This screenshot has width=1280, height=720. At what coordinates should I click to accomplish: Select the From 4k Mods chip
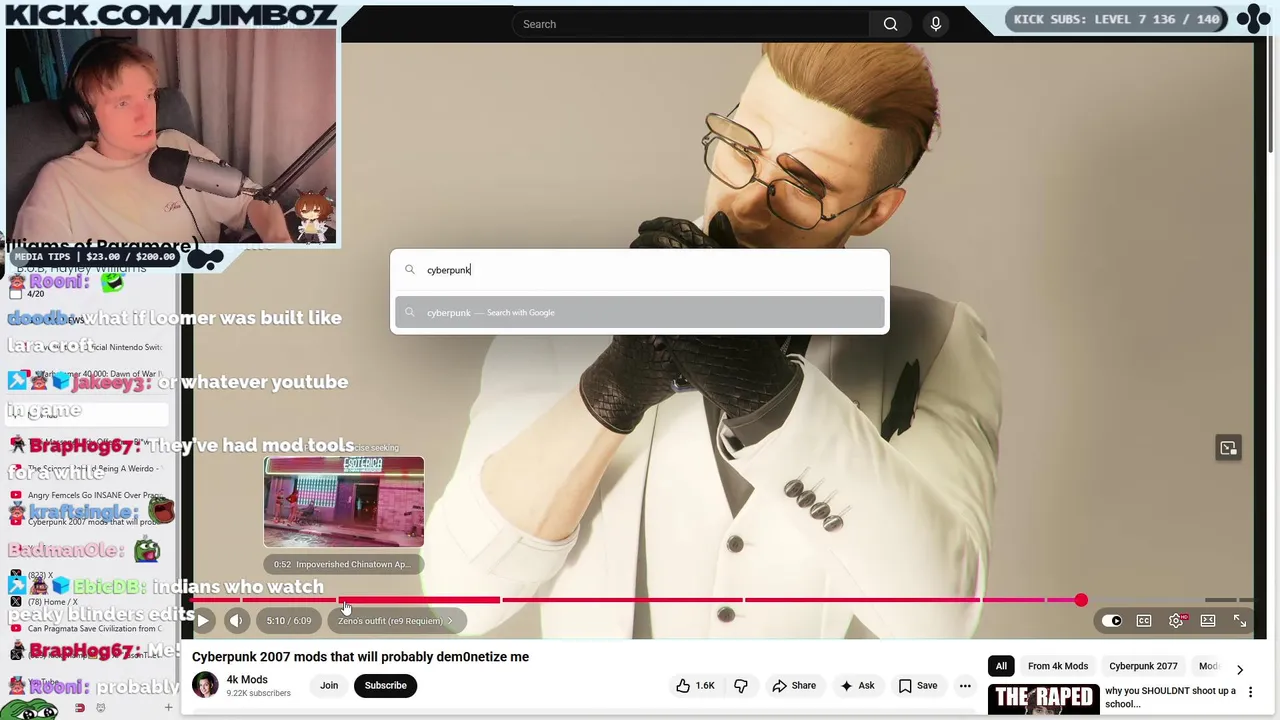coord(1058,666)
